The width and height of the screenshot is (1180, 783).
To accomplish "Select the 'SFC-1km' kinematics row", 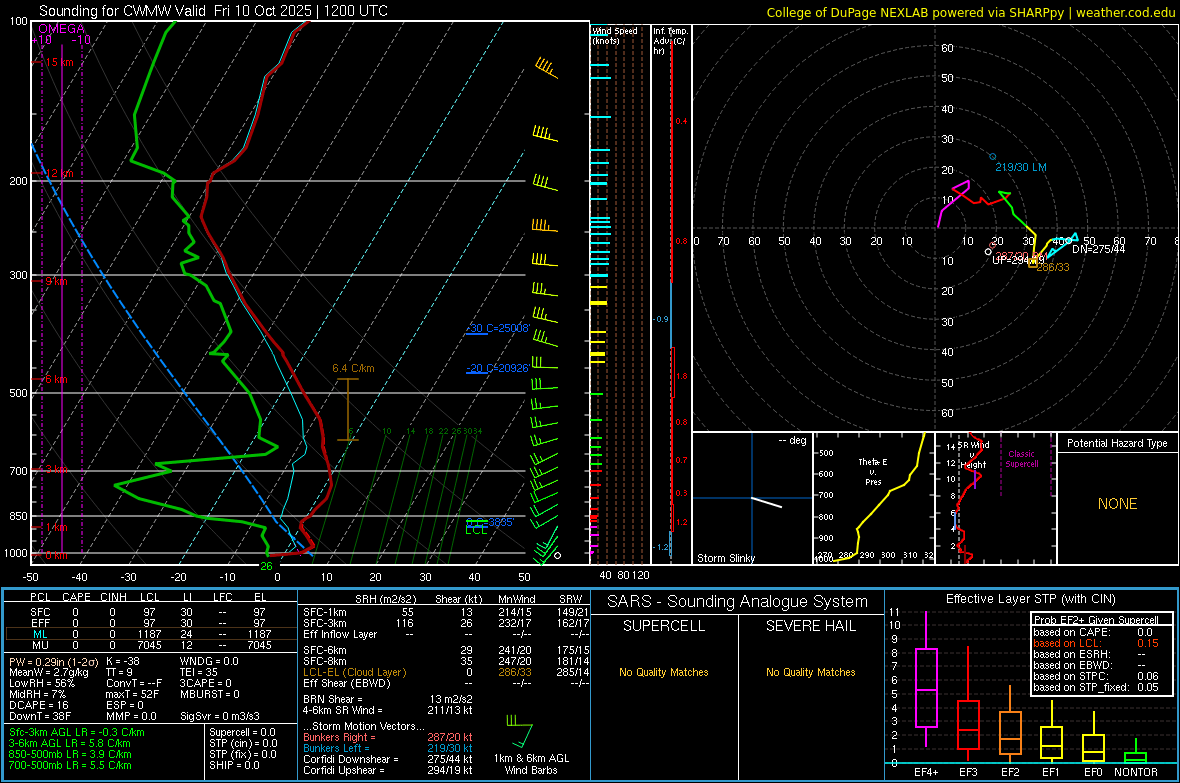I will (446, 613).
